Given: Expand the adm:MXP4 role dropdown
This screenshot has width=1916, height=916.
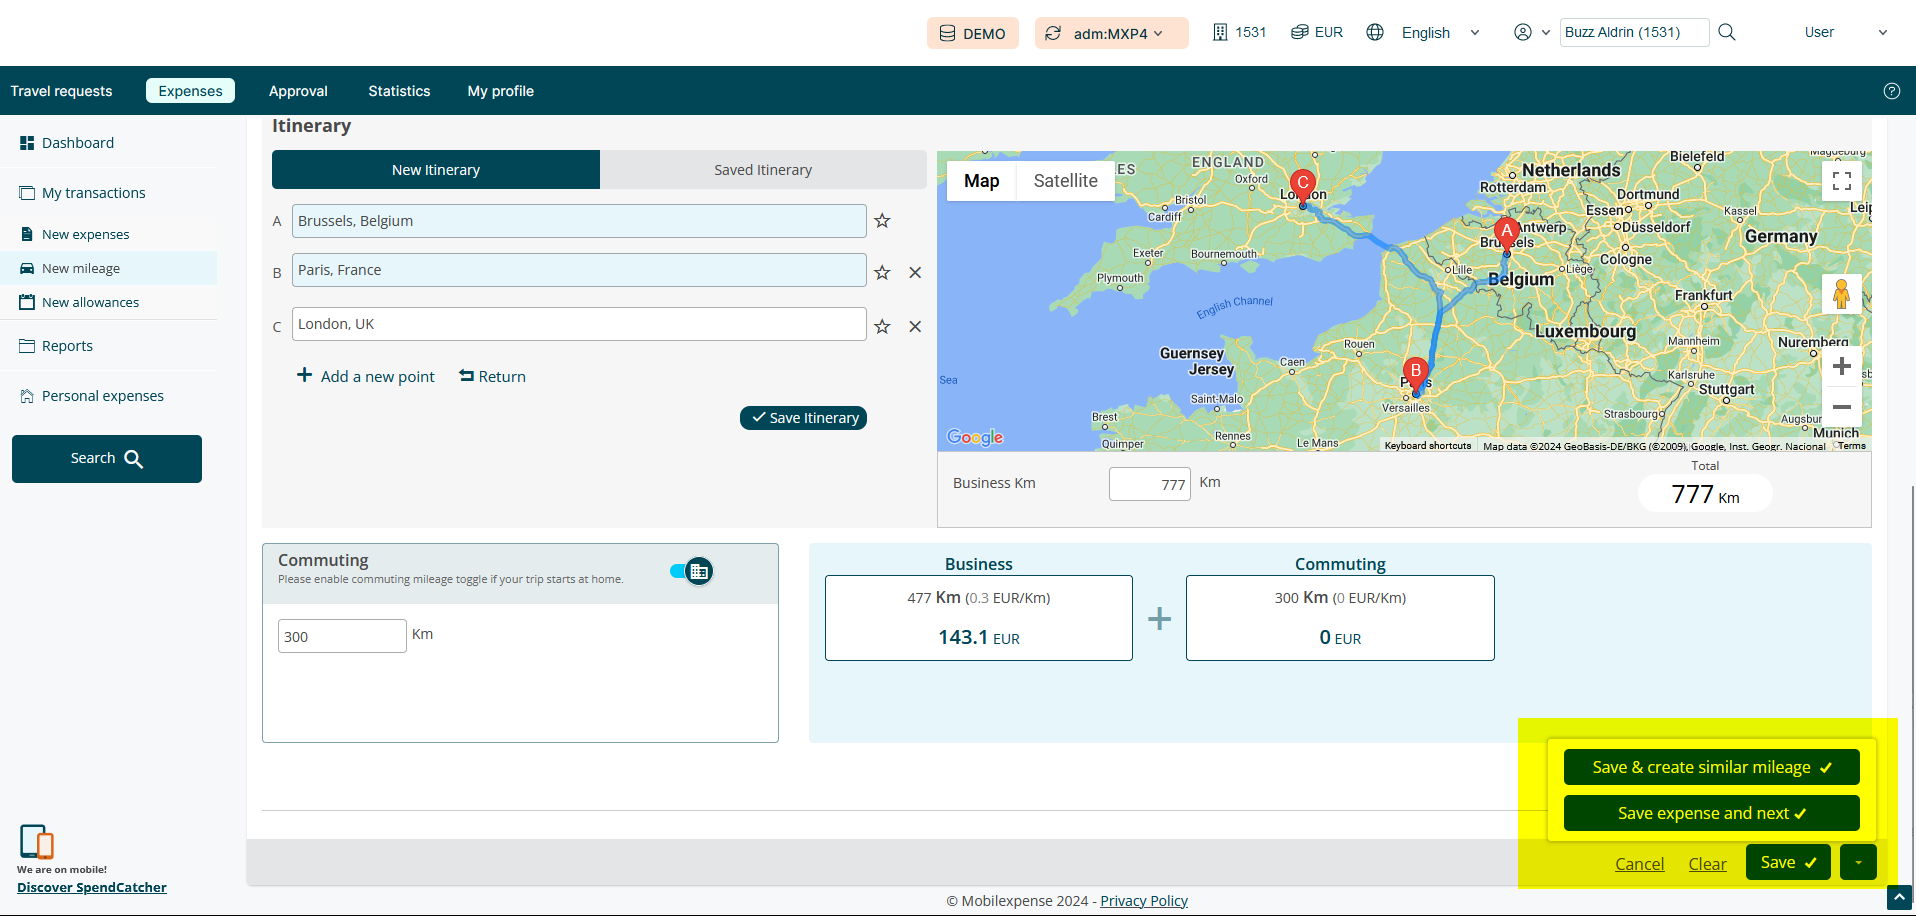Looking at the screenshot, I should coord(1111,33).
